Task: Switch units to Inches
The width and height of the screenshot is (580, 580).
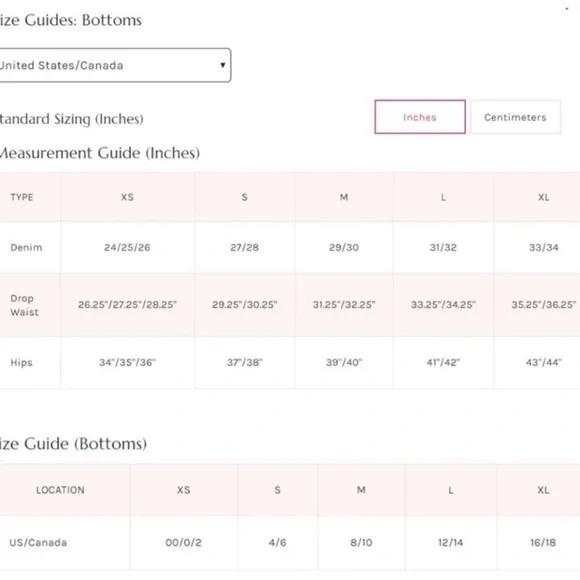Action: [420, 117]
